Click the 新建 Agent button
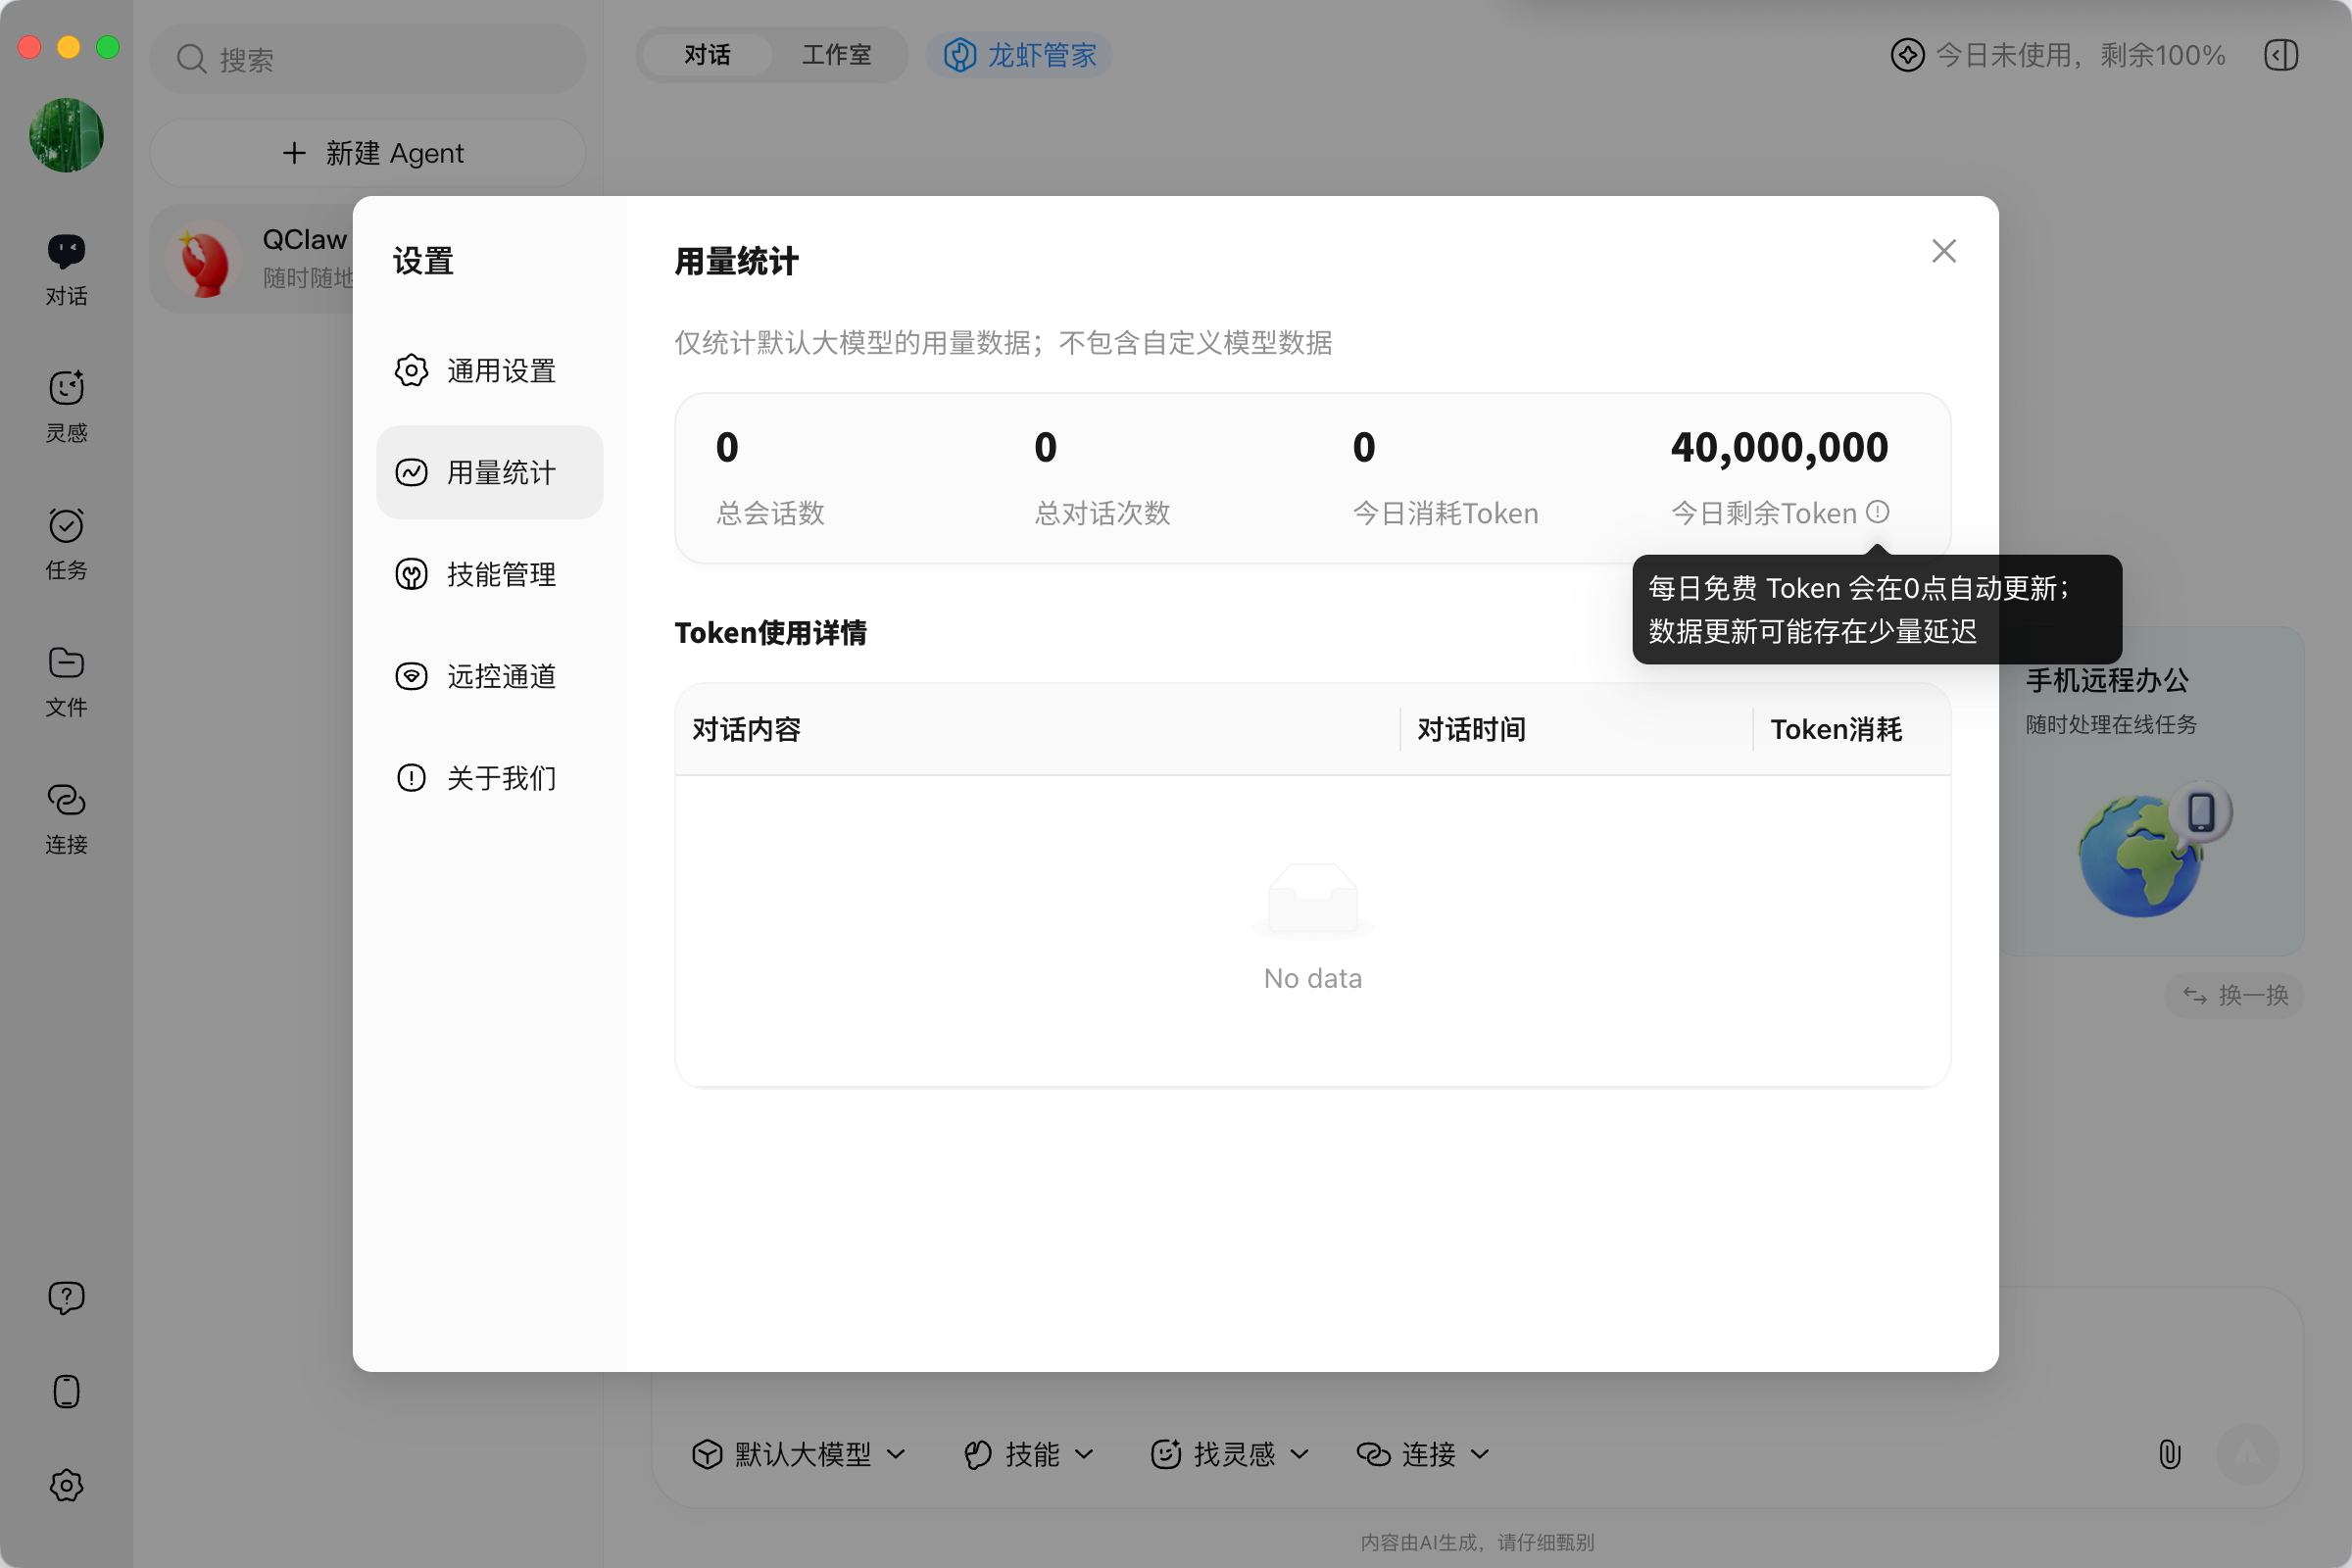This screenshot has height=1568, width=2352. (368, 153)
